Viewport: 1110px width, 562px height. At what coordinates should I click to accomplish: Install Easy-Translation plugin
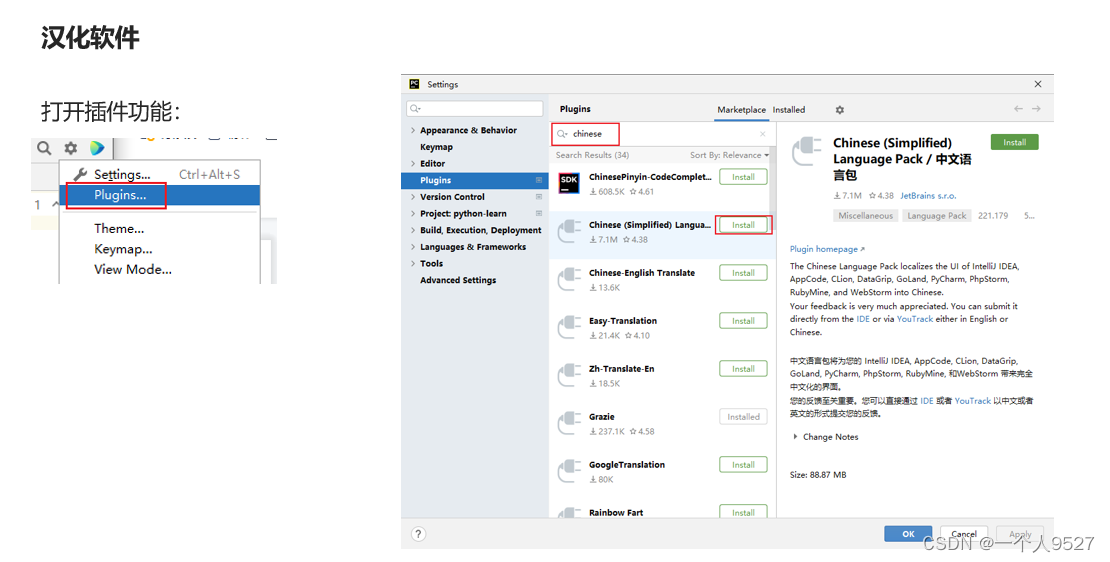[743, 321]
